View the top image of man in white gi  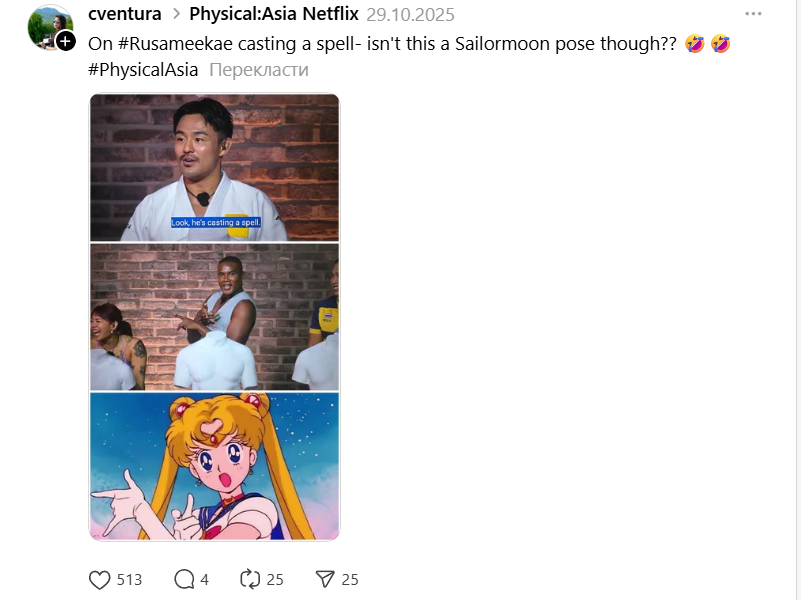coord(215,167)
